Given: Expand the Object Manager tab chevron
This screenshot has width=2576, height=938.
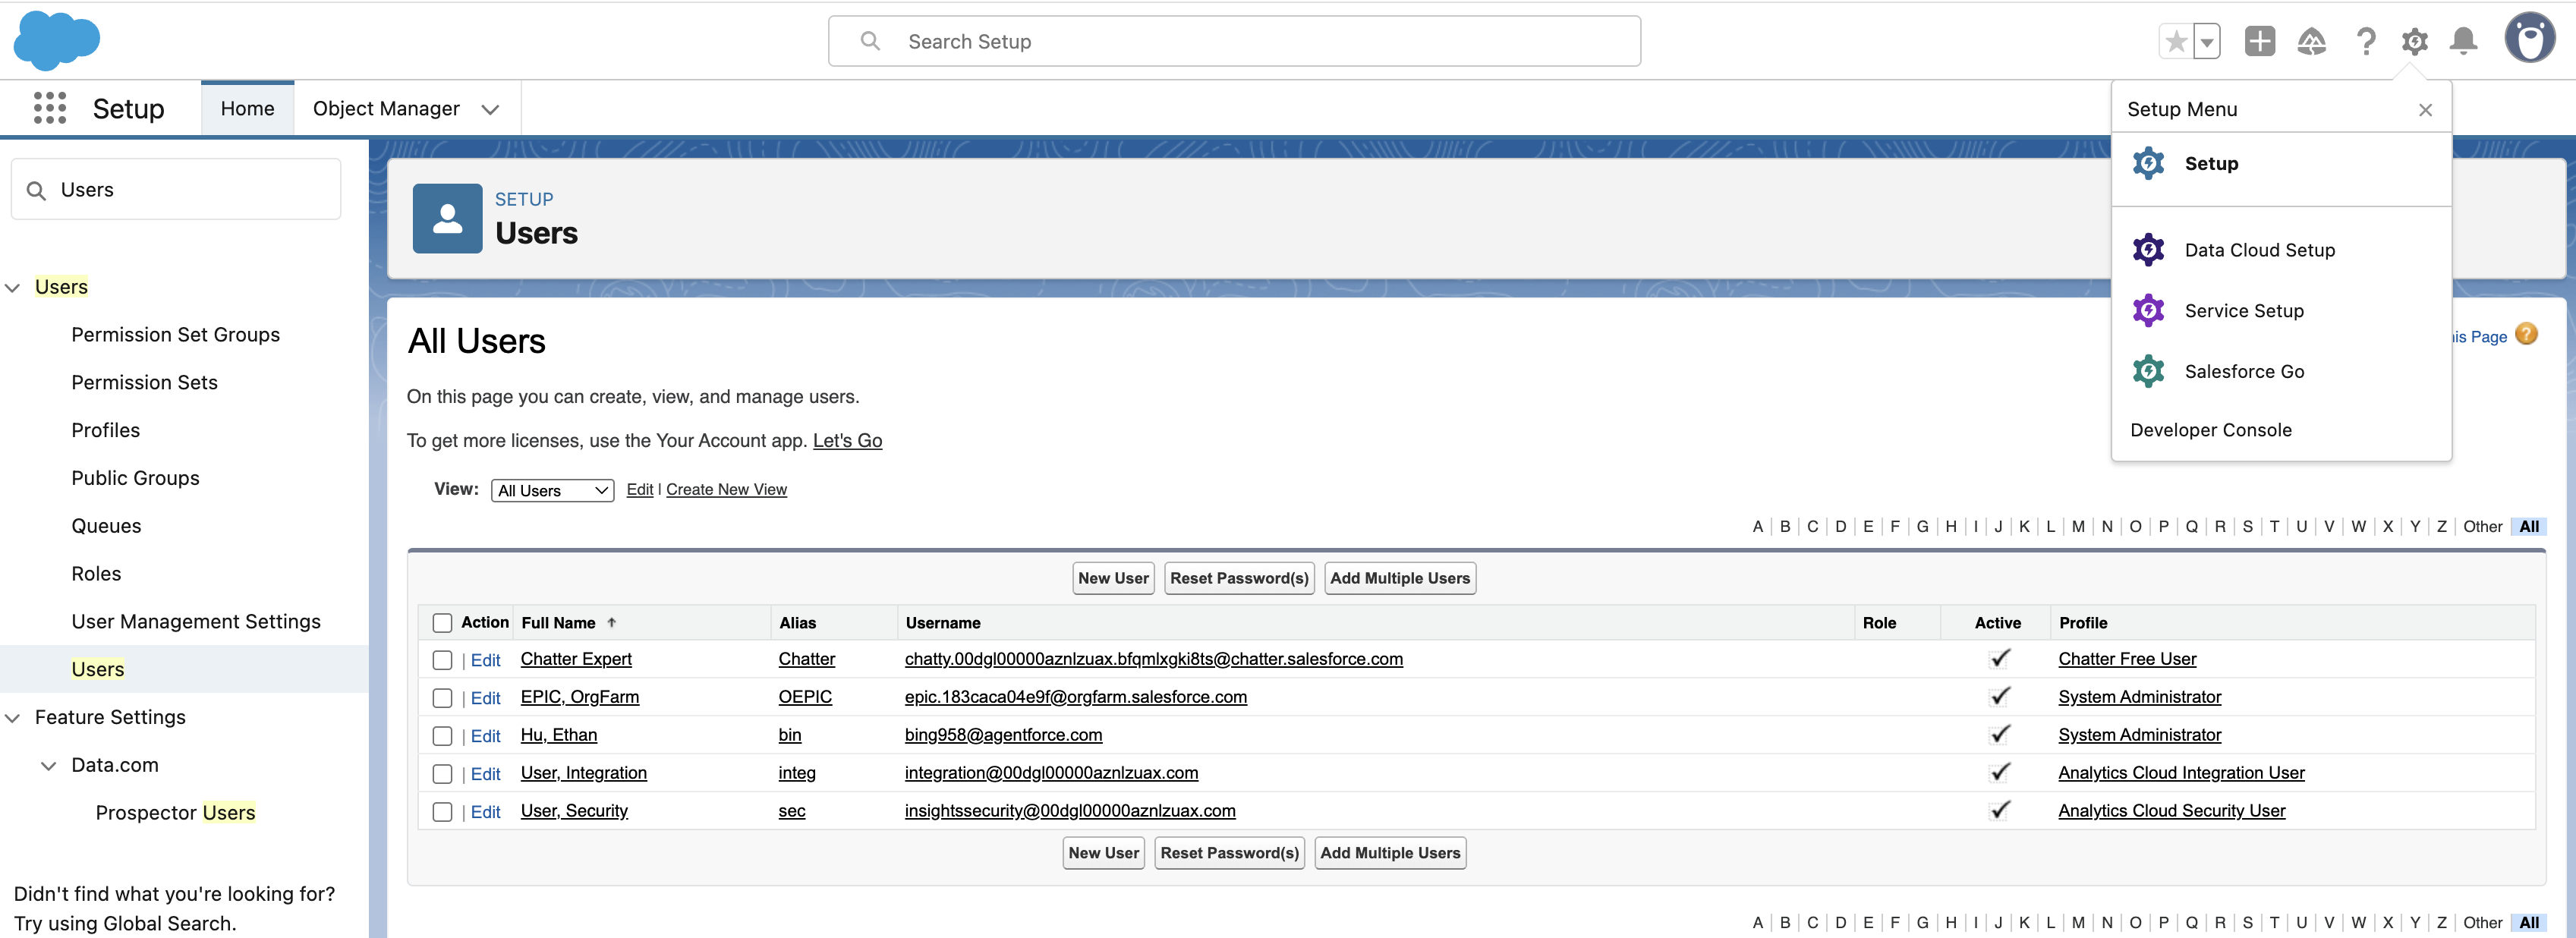Looking at the screenshot, I should [490, 109].
